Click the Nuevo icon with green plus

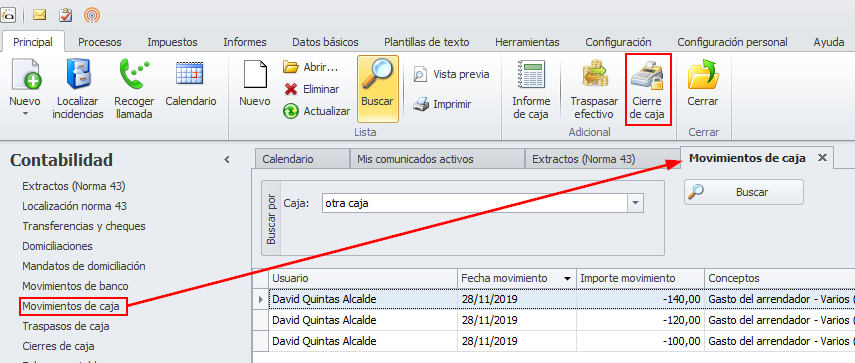25,75
